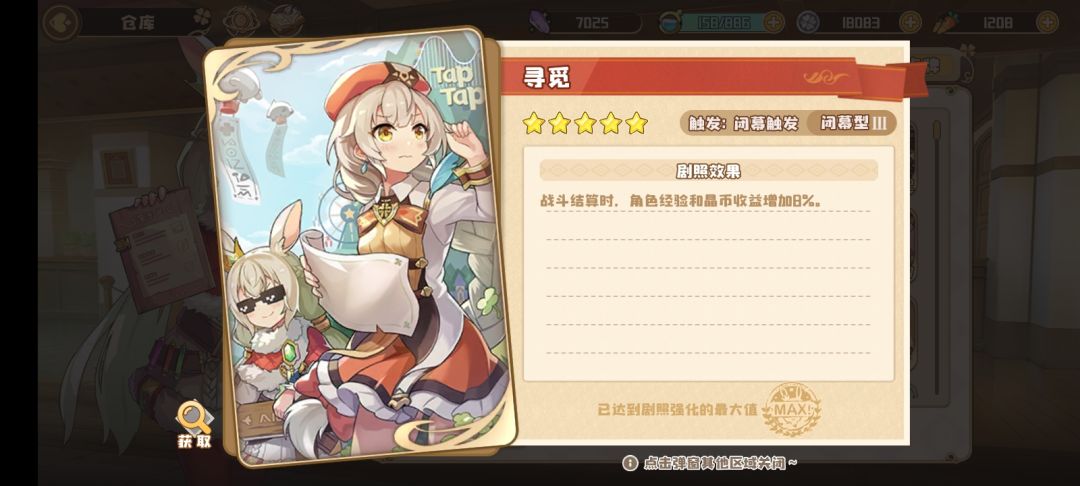Click the magnifier 获取 icon
Viewport: 1080px width, 486px height.
[194, 425]
